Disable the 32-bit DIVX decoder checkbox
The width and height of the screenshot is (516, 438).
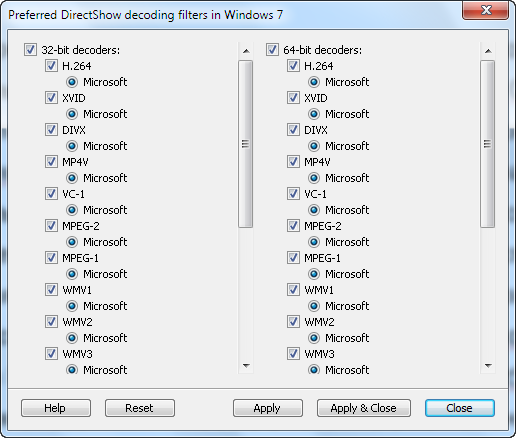pyautogui.click(x=51, y=130)
